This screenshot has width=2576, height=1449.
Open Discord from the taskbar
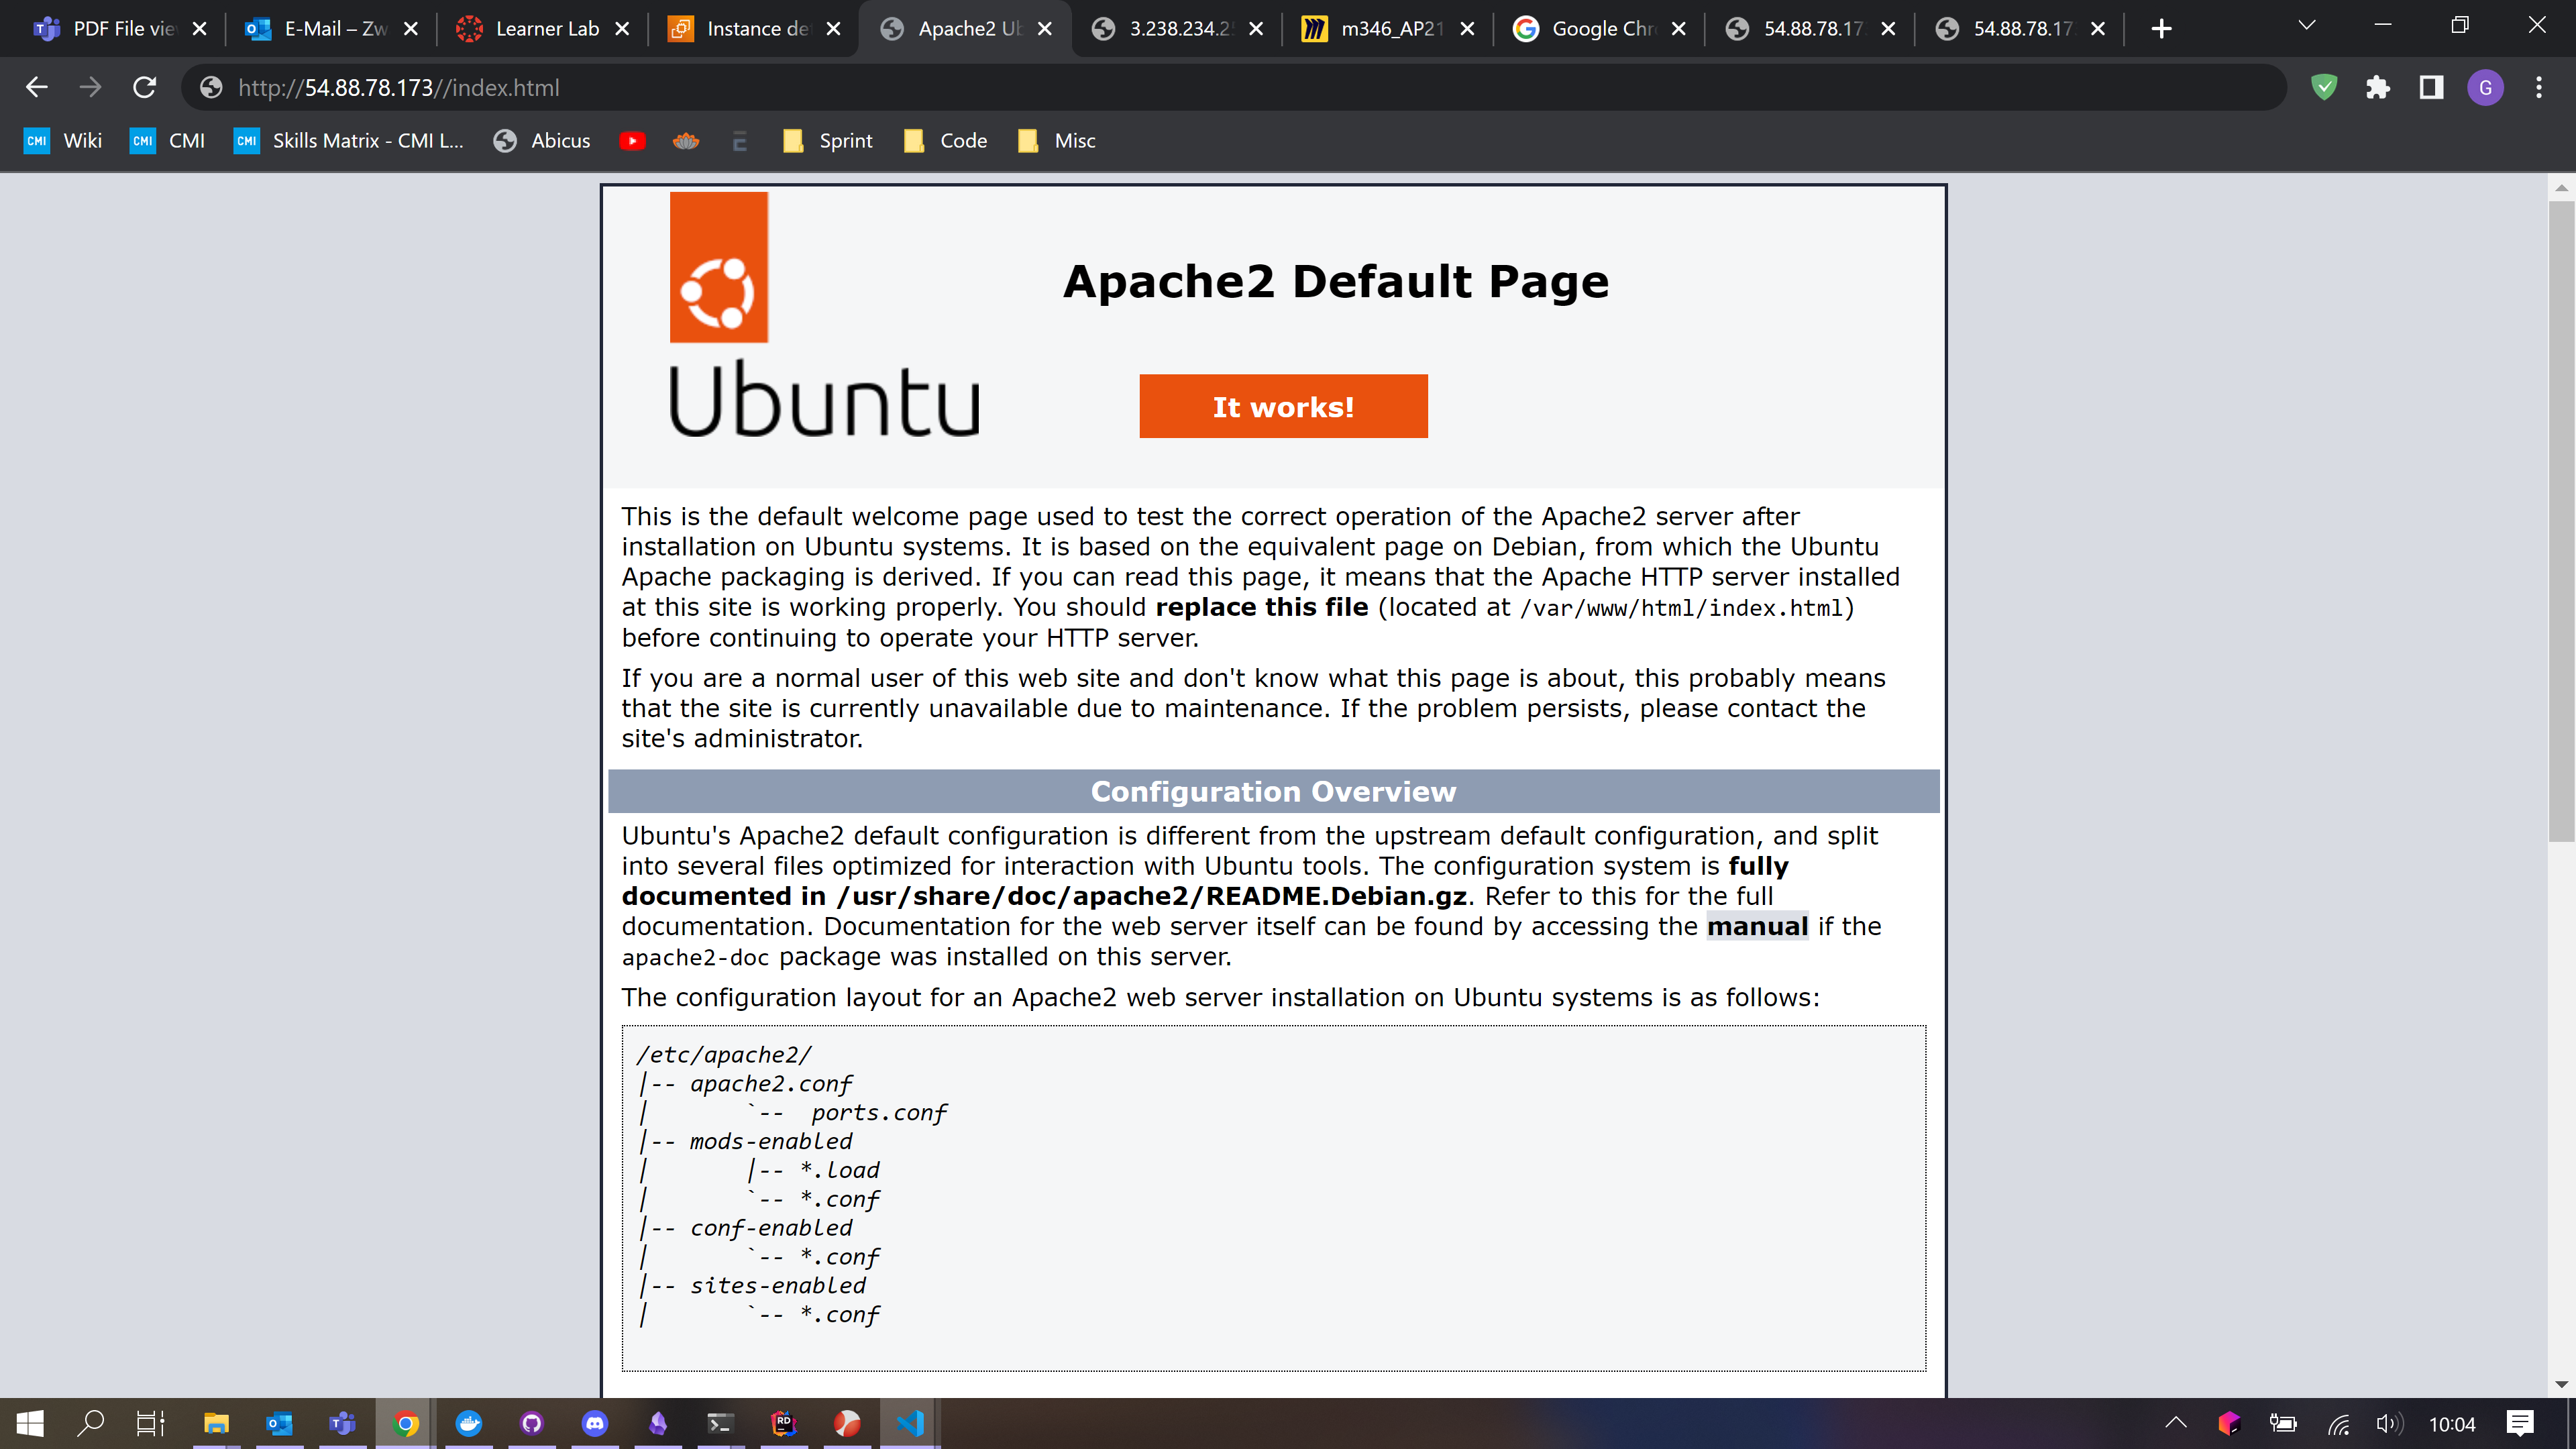point(595,1423)
